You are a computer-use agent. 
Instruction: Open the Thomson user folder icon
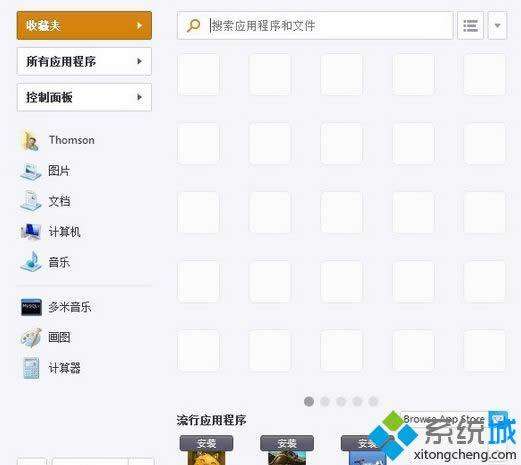30,140
